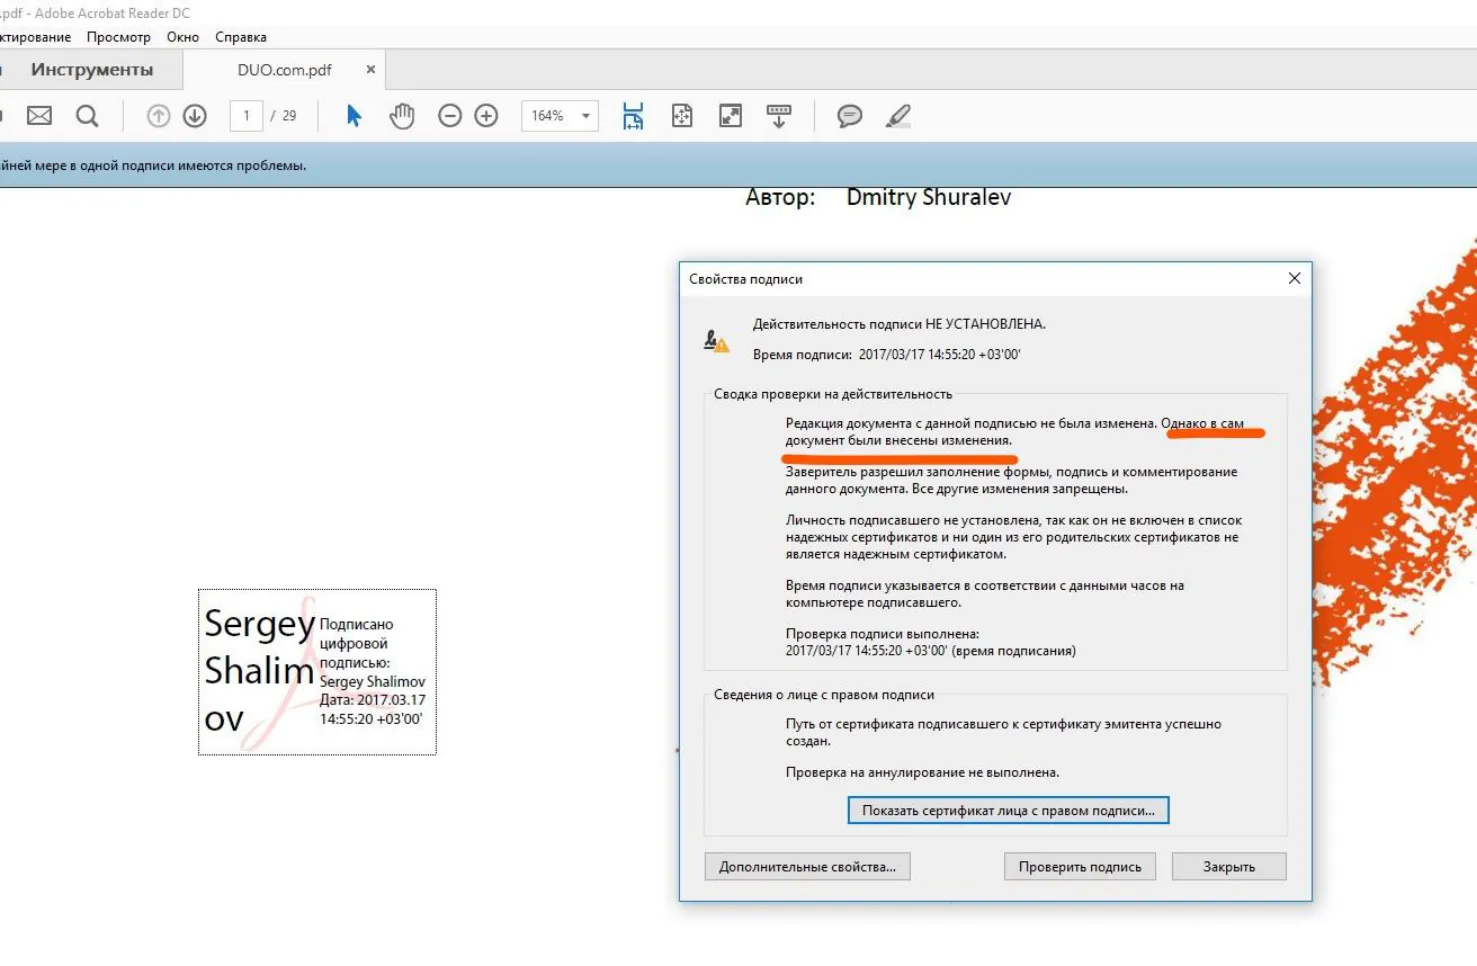Close the DUO.com.pdf tab

click(371, 70)
